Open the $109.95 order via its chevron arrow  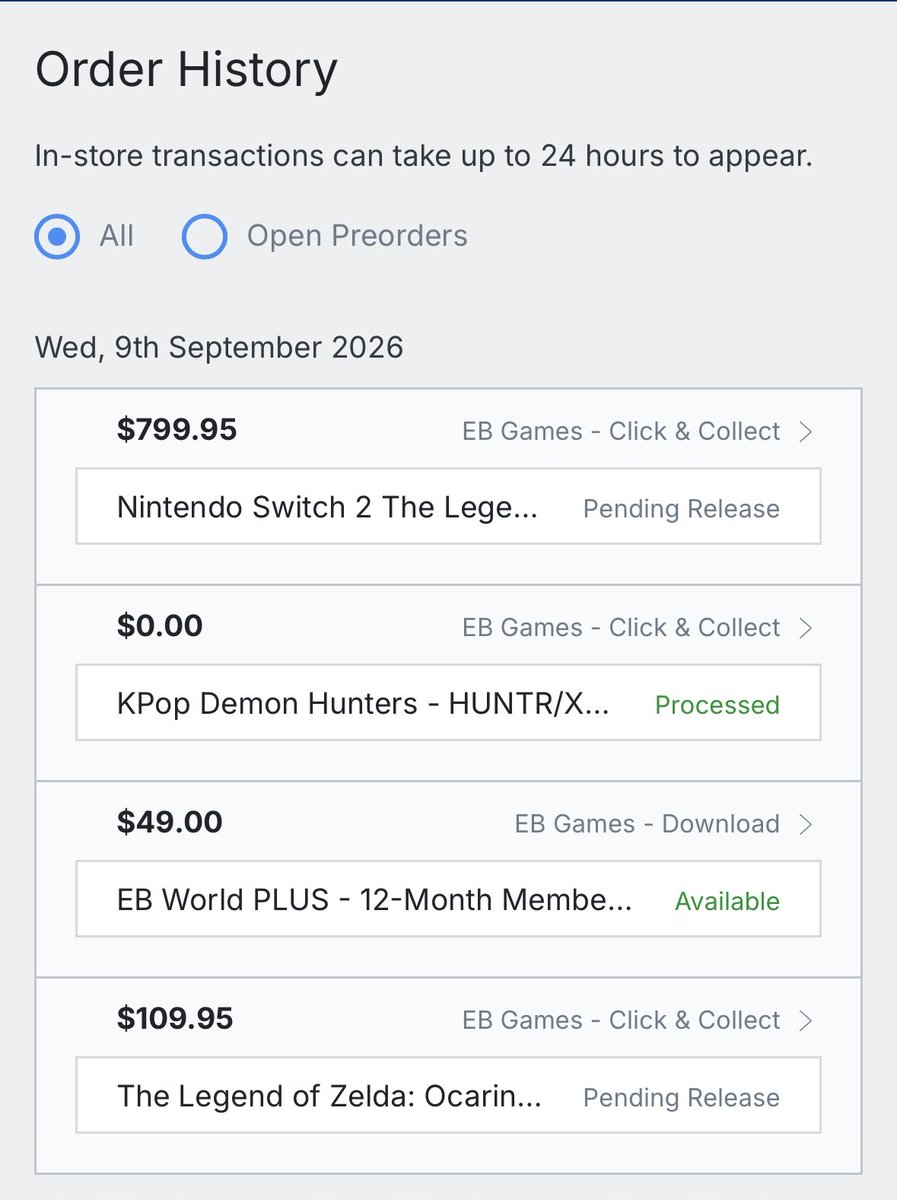tap(806, 1020)
